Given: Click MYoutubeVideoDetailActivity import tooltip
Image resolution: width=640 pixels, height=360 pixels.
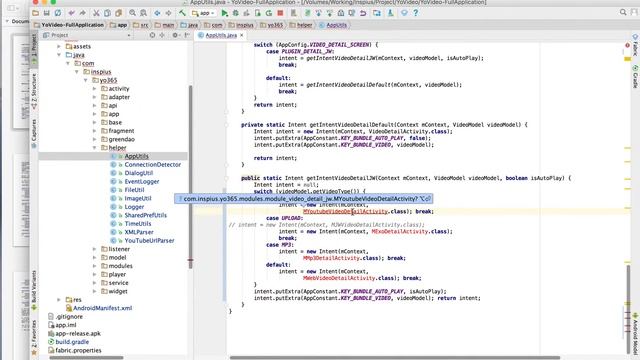Looking at the screenshot, I should (x=303, y=199).
